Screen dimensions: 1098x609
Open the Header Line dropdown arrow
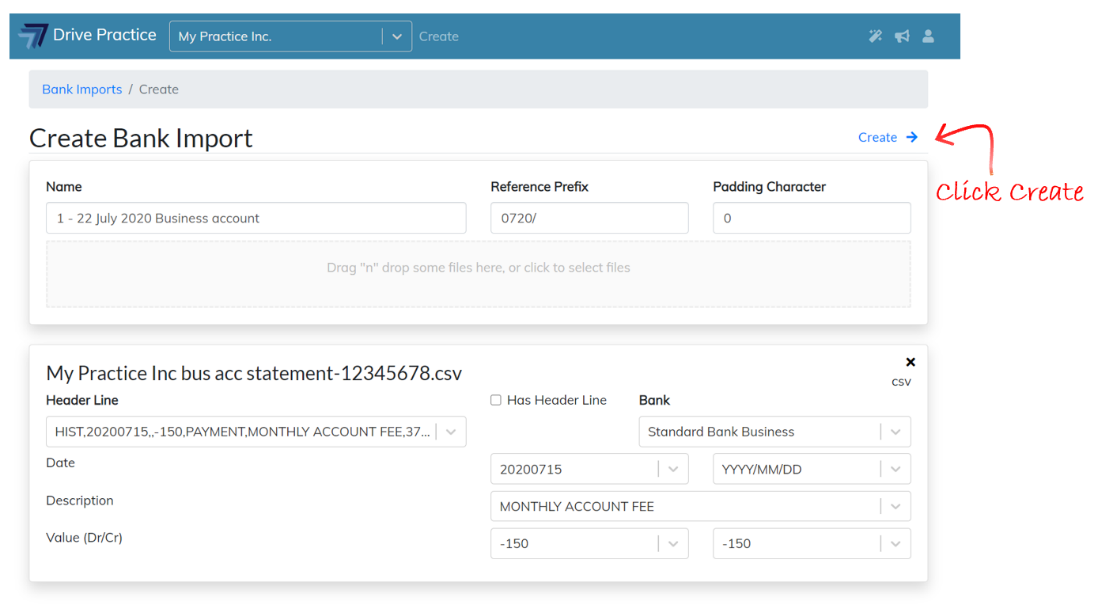coord(451,432)
